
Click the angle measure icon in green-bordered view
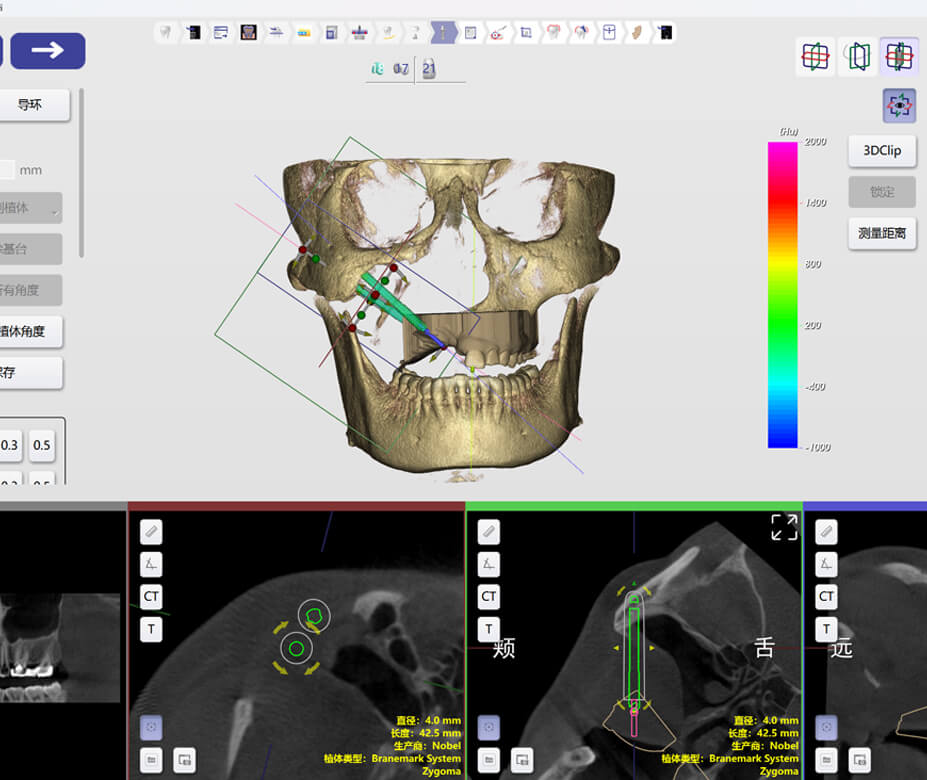(488, 565)
